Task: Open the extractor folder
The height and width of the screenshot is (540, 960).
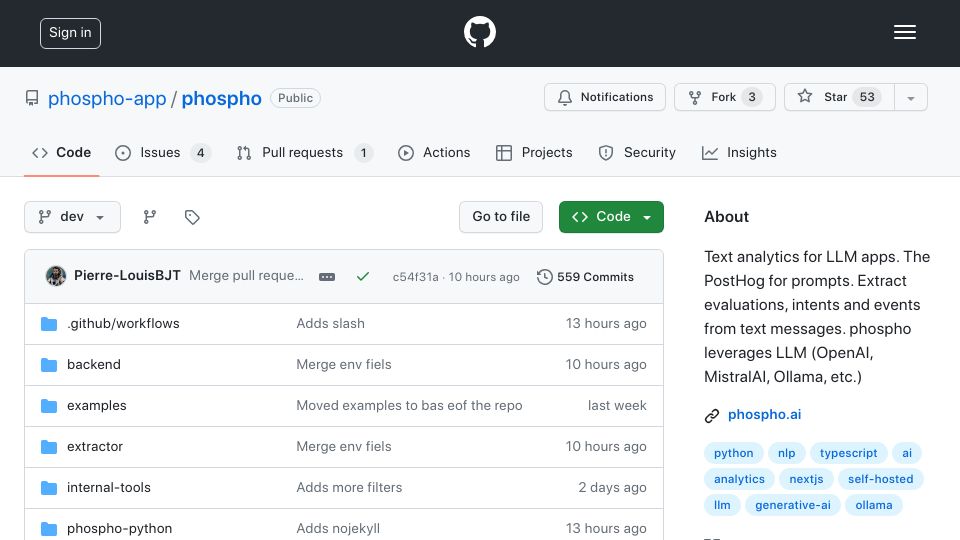Action: pyautogui.click(x=95, y=446)
